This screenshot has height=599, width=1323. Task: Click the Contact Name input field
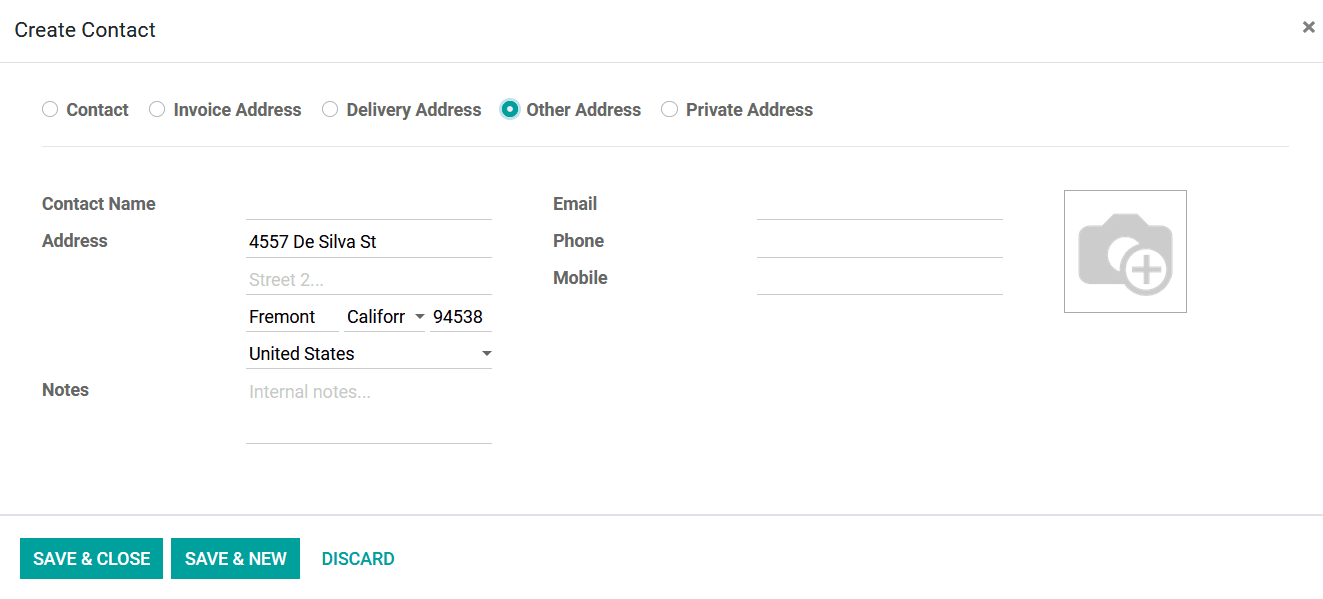[369, 204]
